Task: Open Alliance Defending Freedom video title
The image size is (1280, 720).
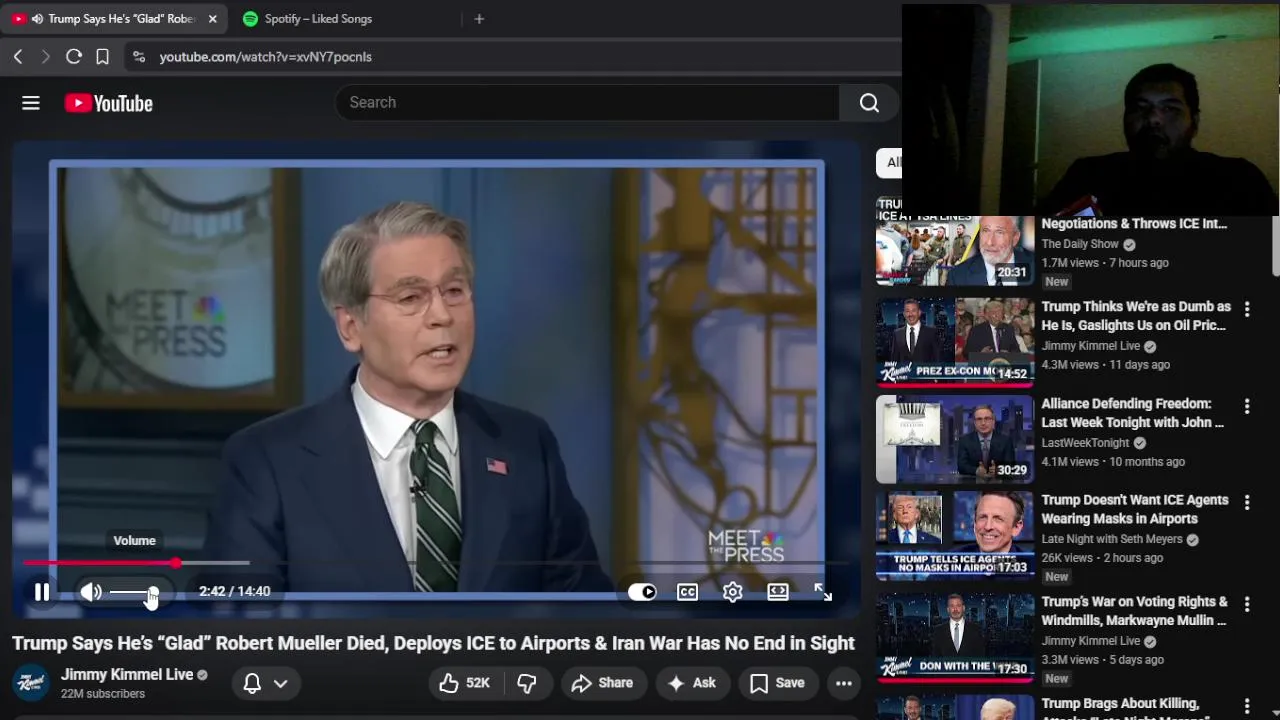Action: 1133,413
